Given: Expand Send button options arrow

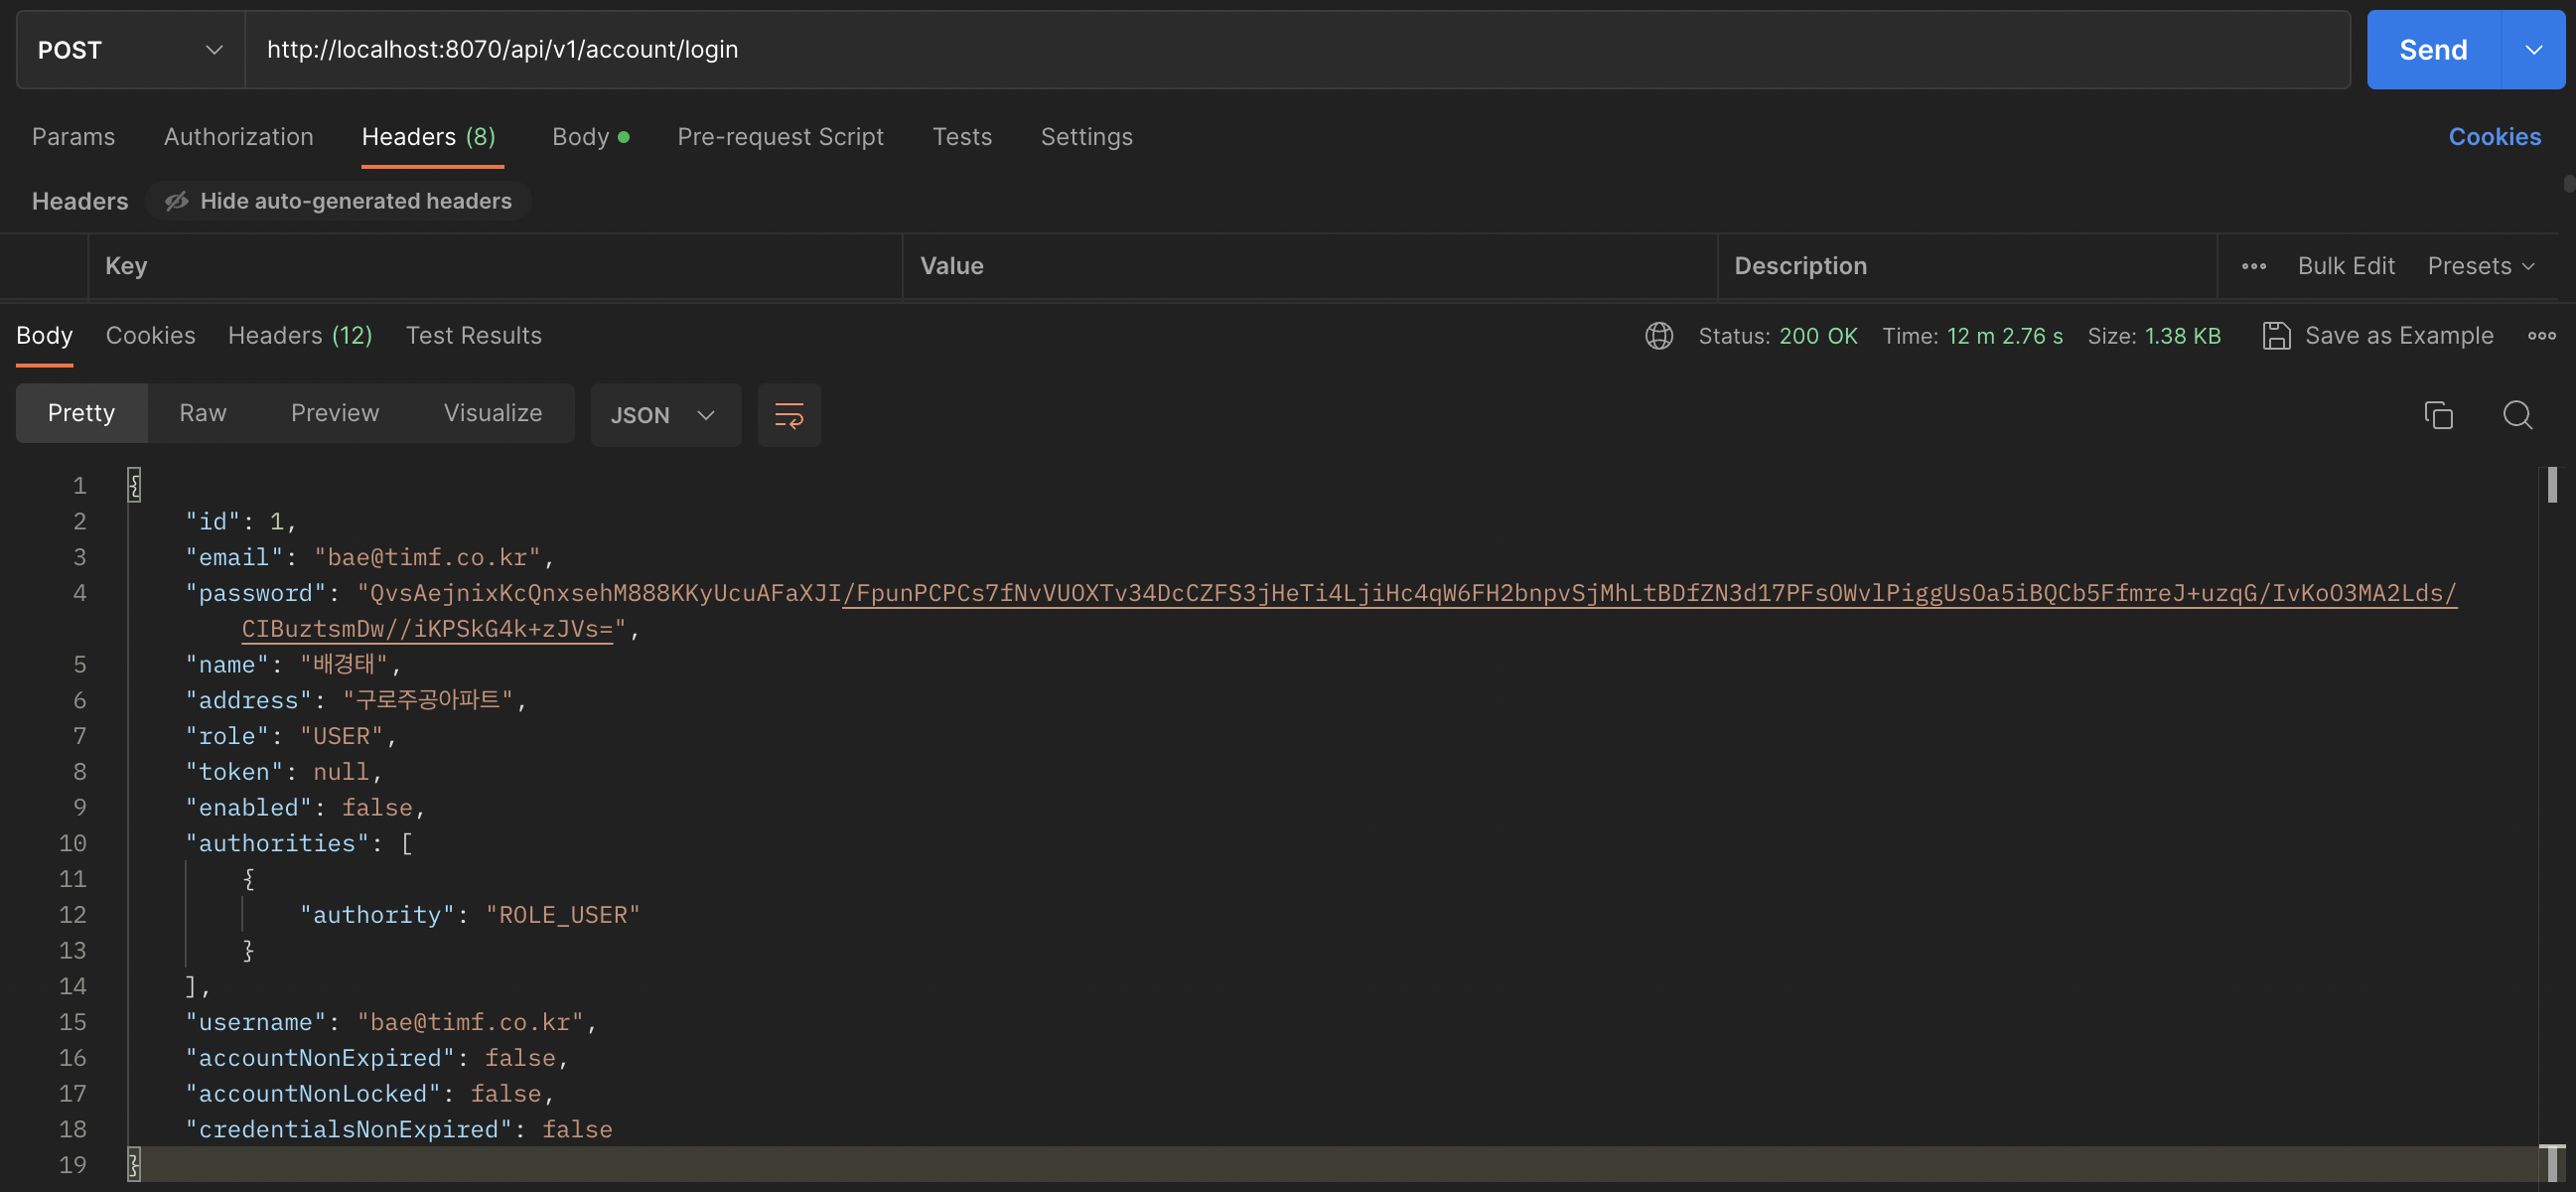Looking at the screenshot, I should (2533, 50).
